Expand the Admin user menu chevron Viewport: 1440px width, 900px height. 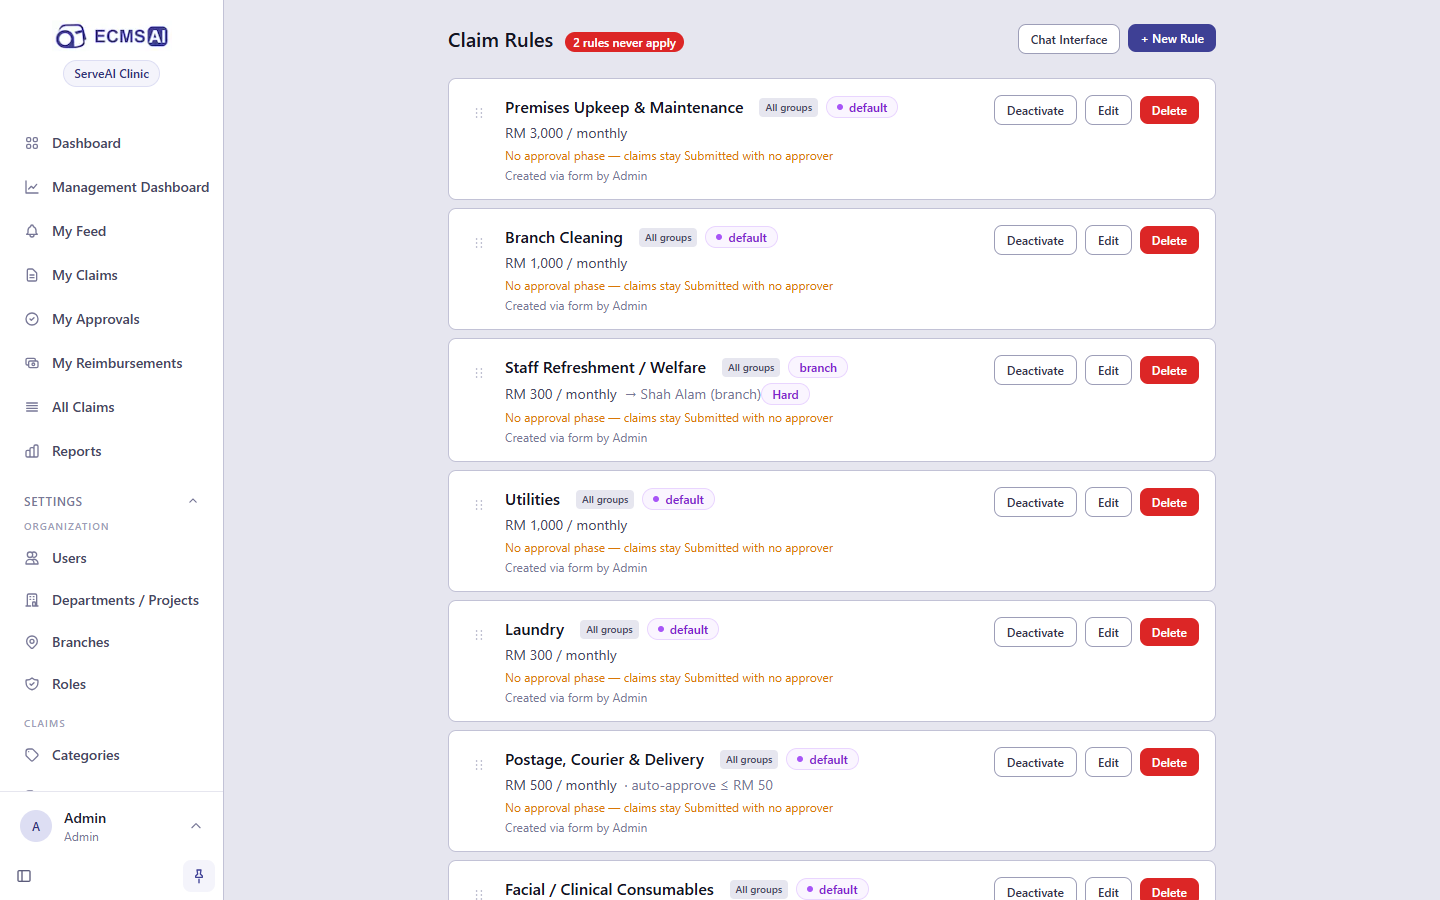click(196, 826)
